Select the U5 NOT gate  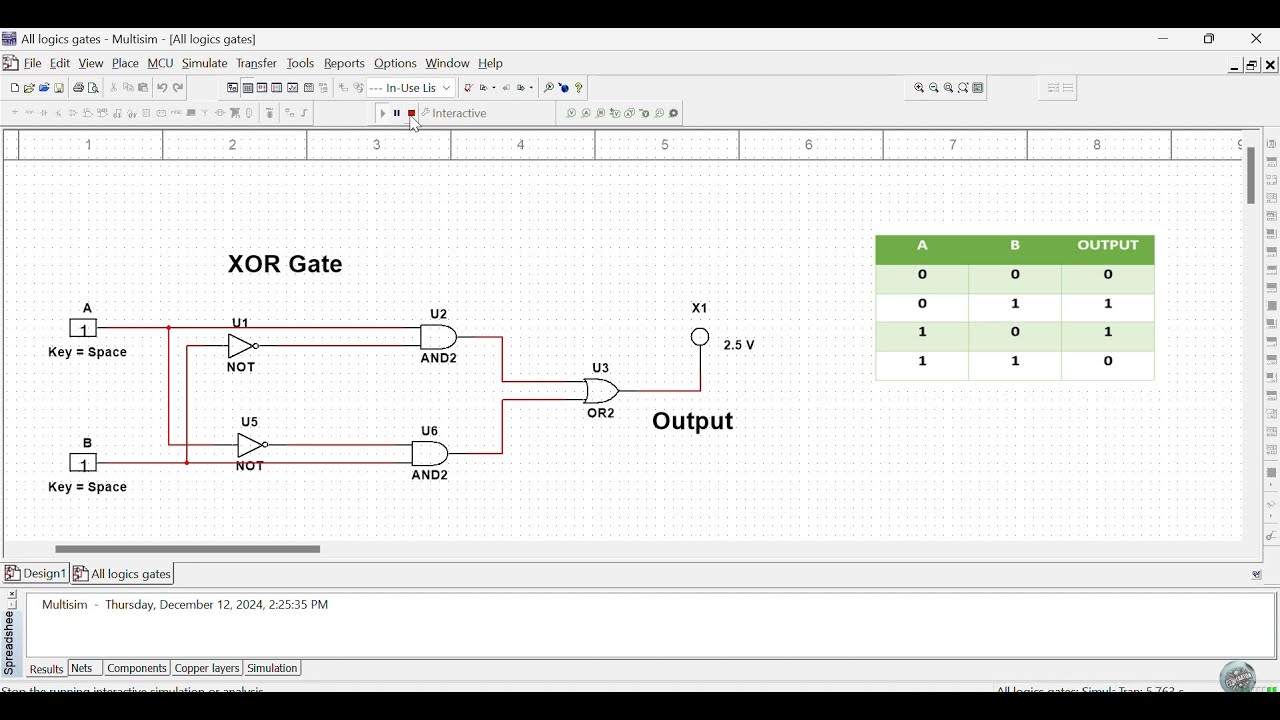(252, 445)
